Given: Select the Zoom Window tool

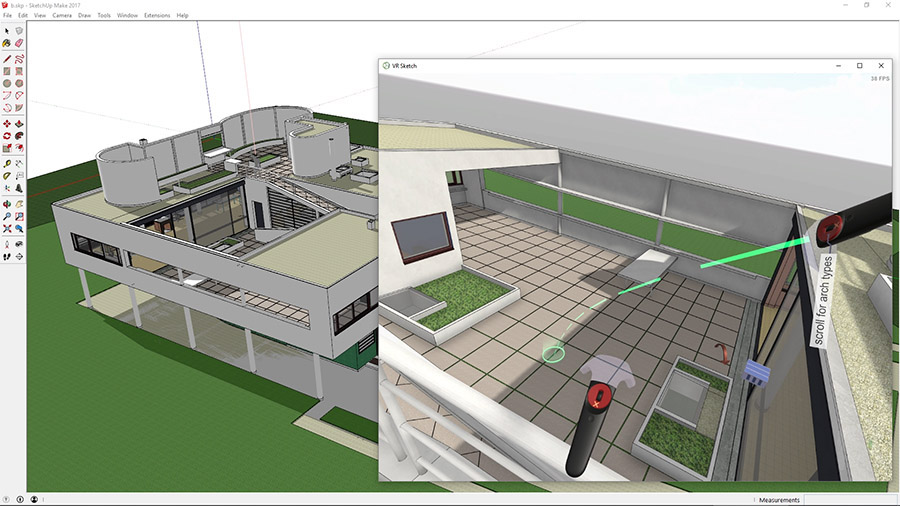Looking at the screenshot, I should click(x=19, y=216).
